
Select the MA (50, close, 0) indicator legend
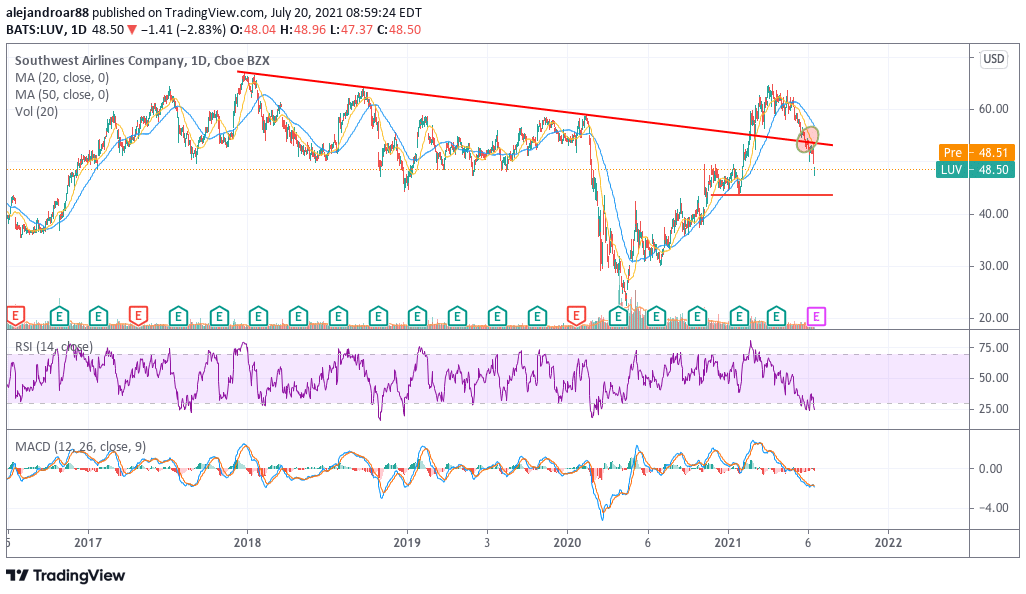[62, 95]
